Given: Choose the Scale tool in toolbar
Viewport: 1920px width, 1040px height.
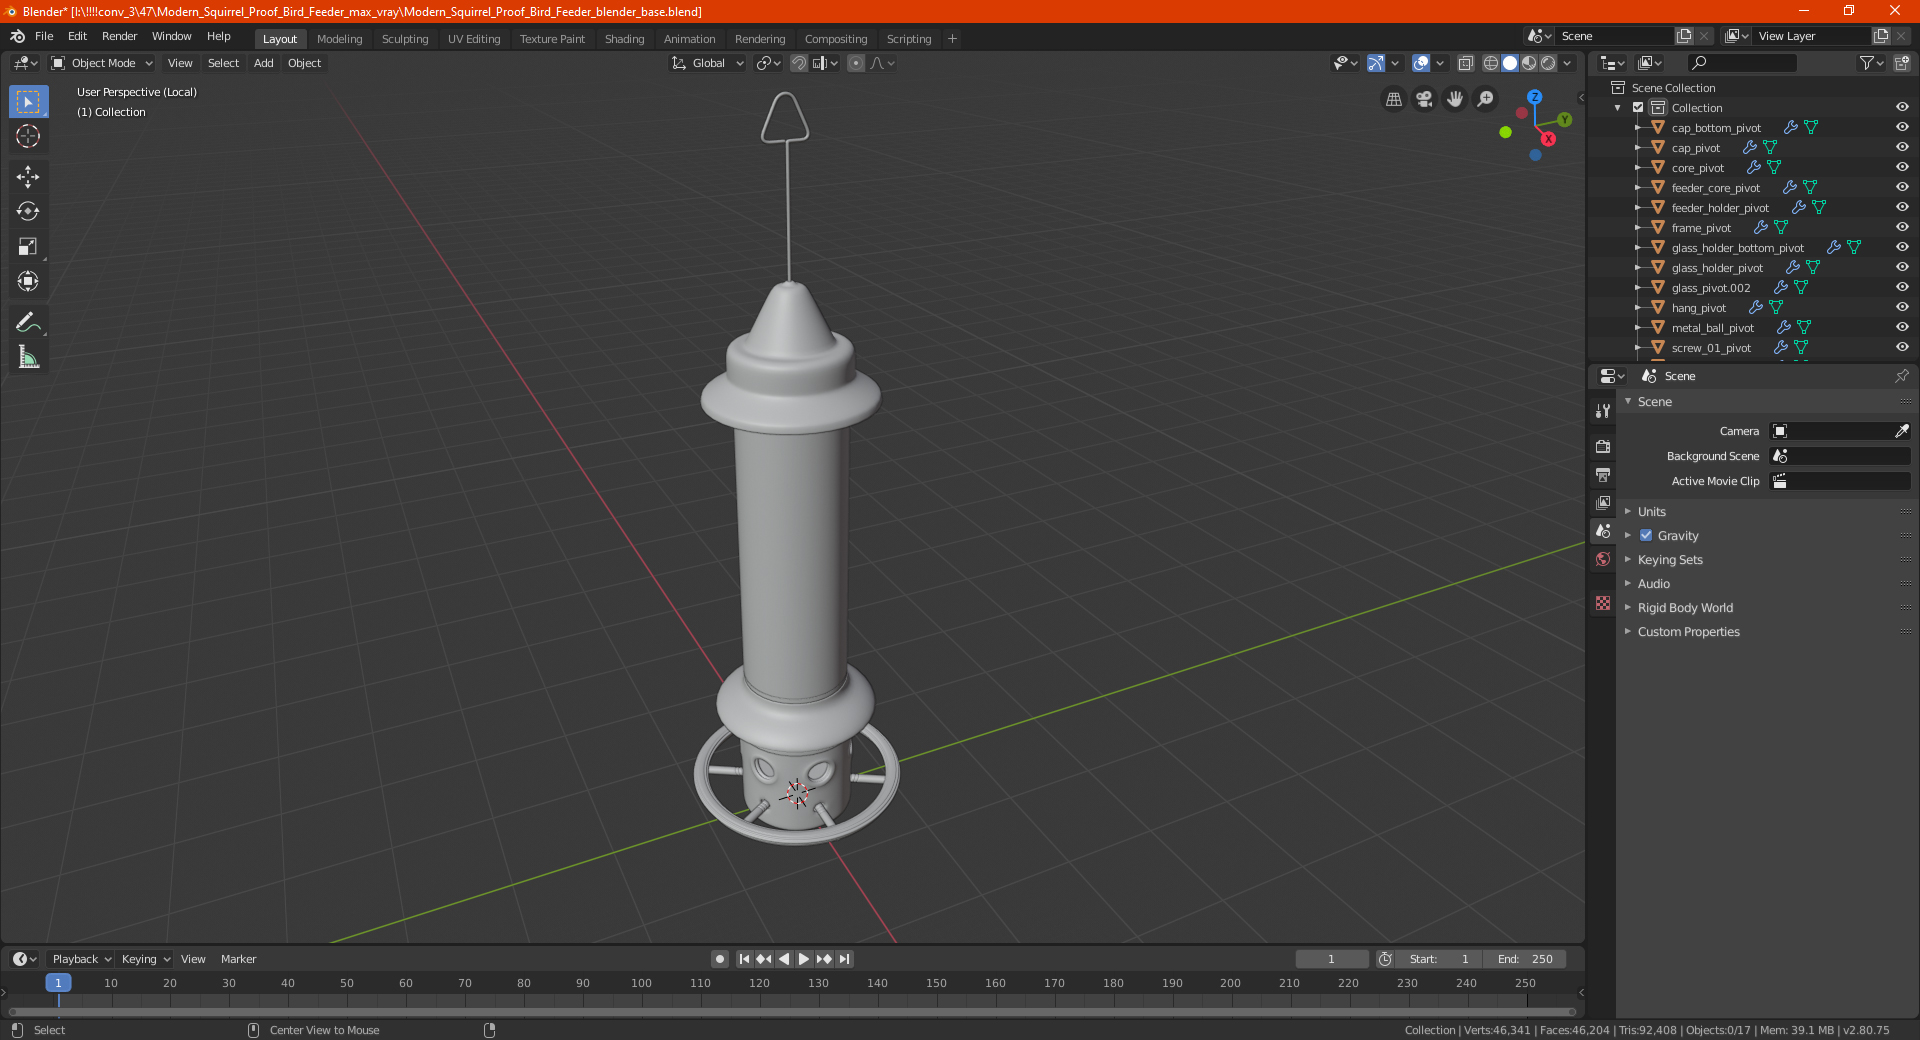Looking at the screenshot, I should (x=28, y=247).
